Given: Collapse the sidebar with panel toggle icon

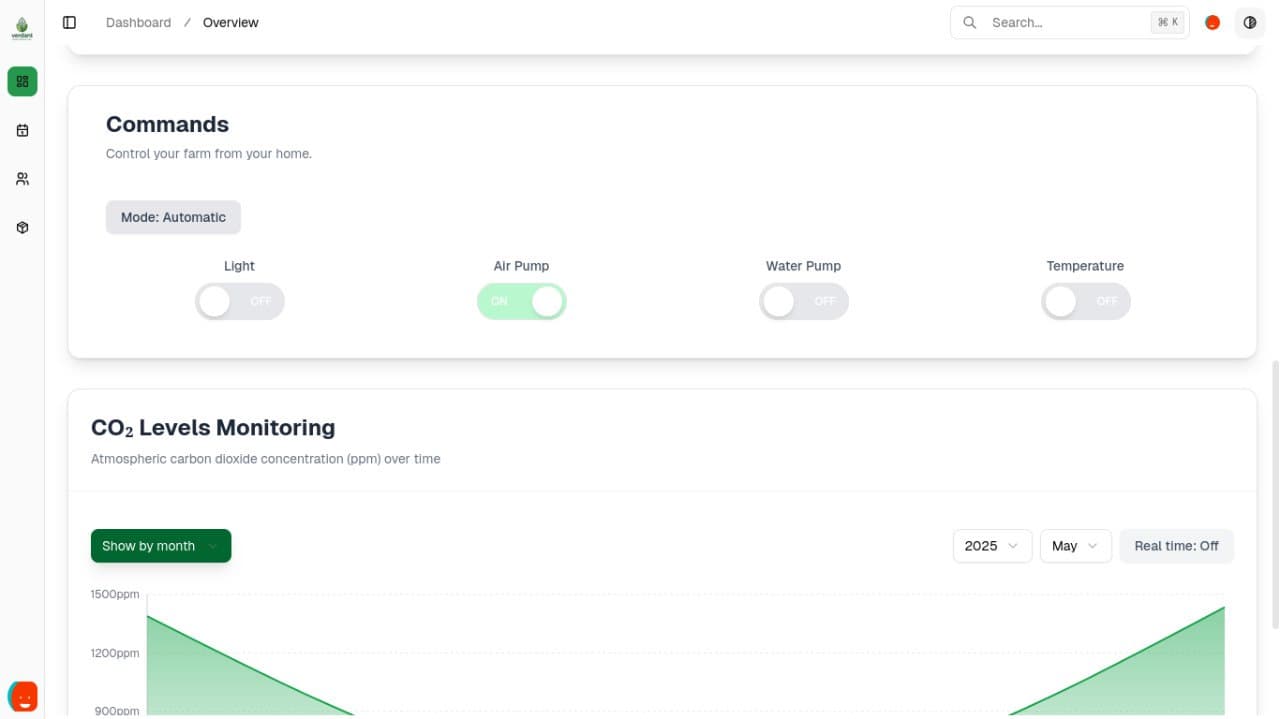Looking at the screenshot, I should [x=69, y=22].
